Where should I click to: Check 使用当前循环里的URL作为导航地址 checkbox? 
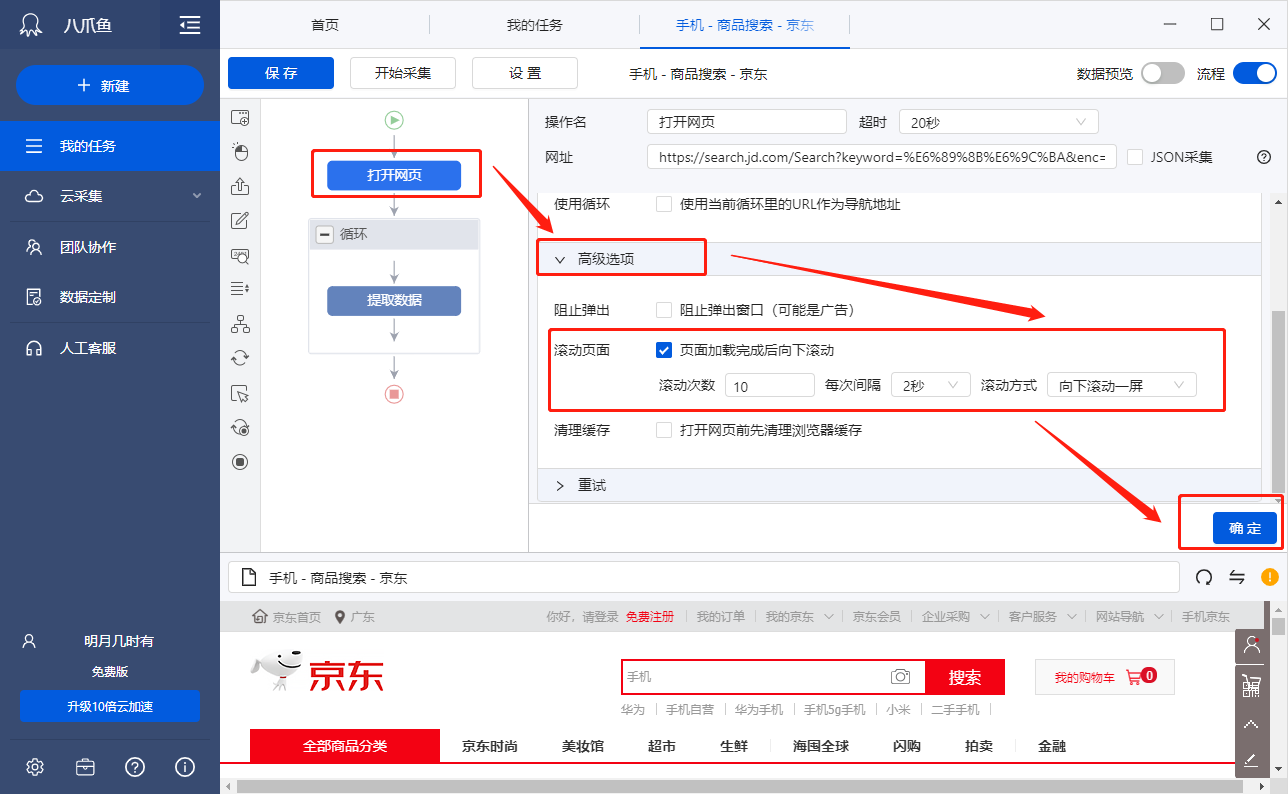(x=664, y=204)
